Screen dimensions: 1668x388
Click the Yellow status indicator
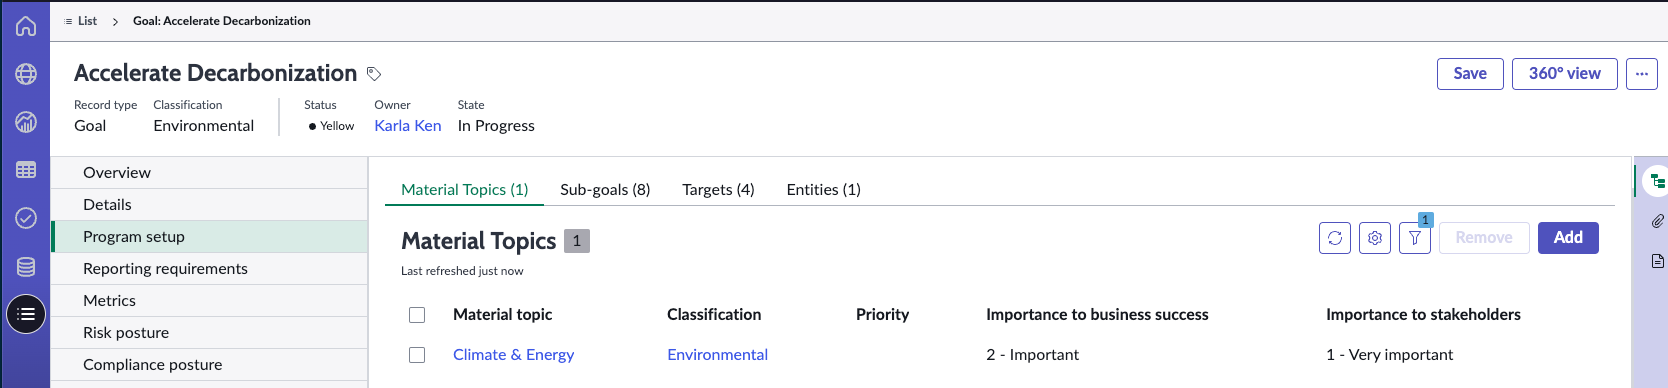(331, 126)
